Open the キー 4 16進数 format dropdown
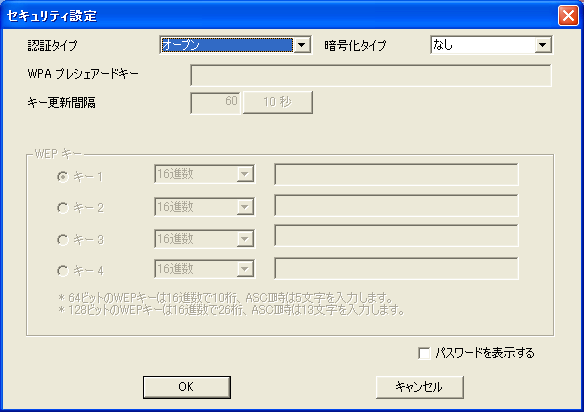 click(204, 269)
